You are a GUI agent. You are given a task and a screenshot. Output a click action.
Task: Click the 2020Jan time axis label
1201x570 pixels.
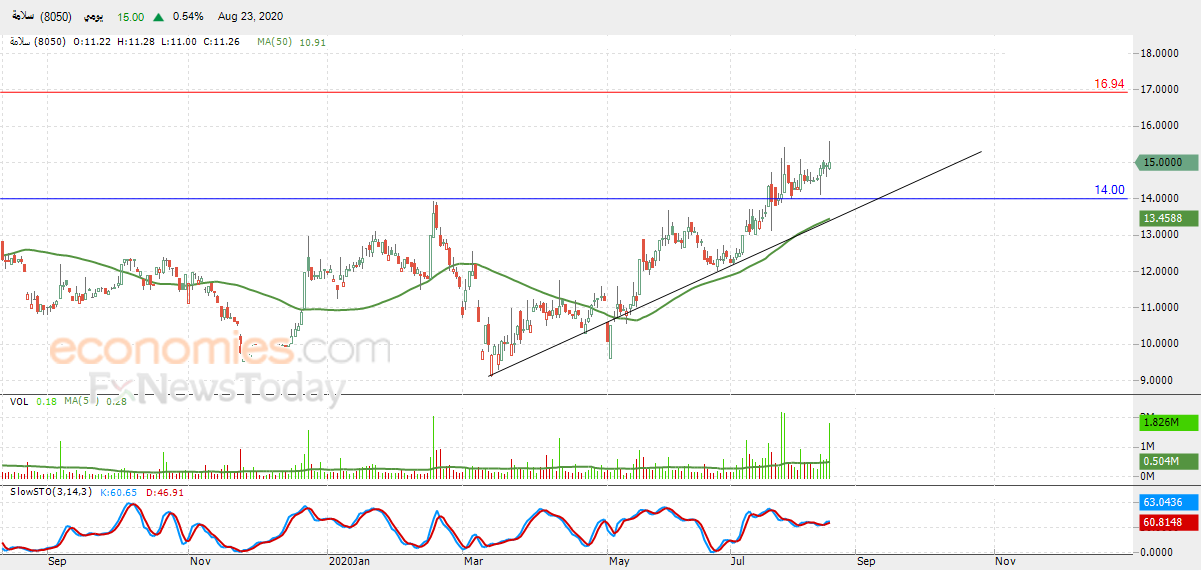click(x=349, y=562)
